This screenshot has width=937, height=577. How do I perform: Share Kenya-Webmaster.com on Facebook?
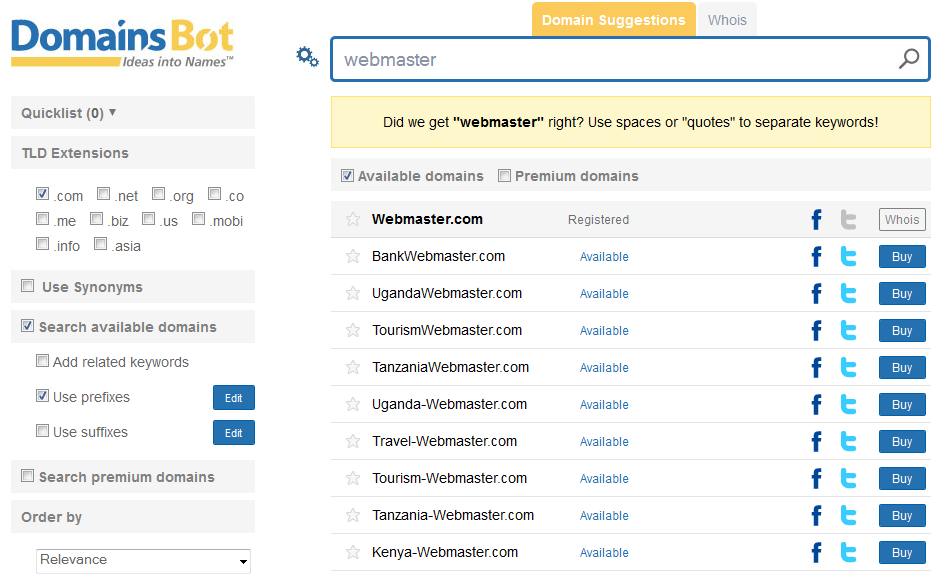coord(816,553)
